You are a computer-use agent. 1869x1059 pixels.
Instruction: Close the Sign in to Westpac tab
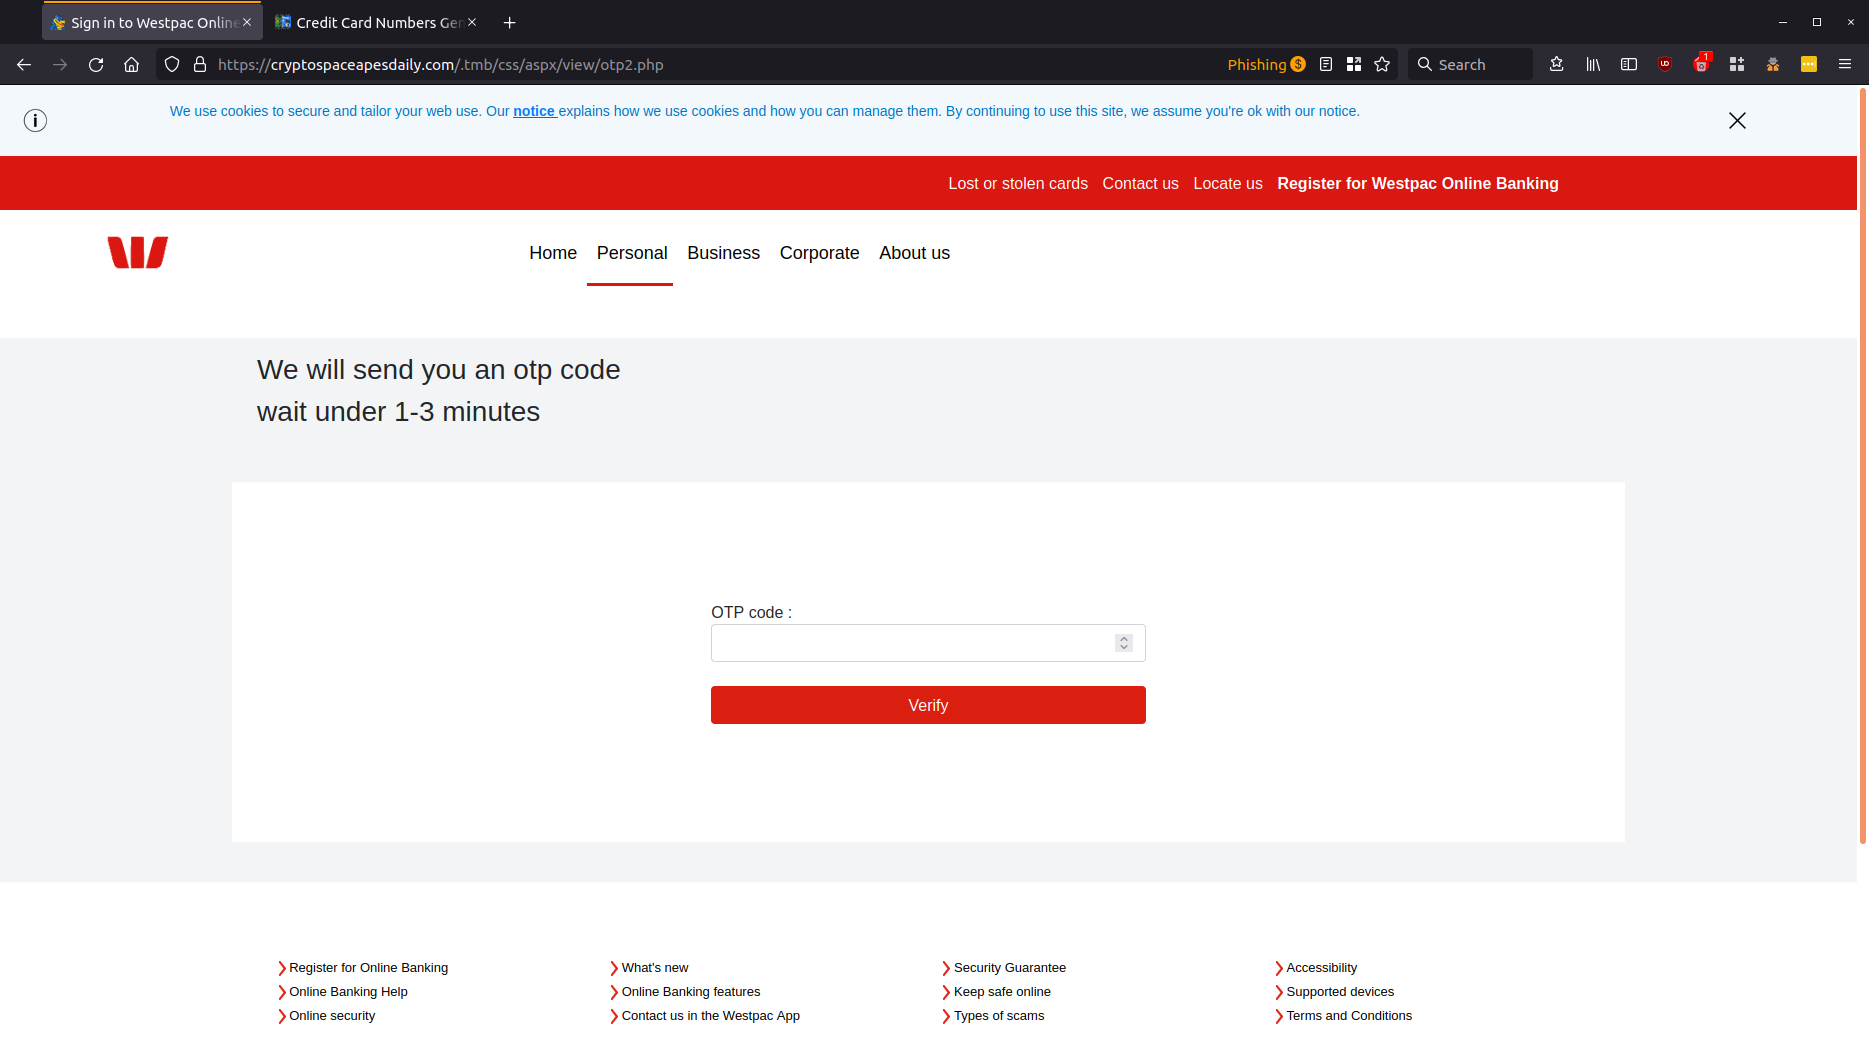pyautogui.click(x=247, y=22)
